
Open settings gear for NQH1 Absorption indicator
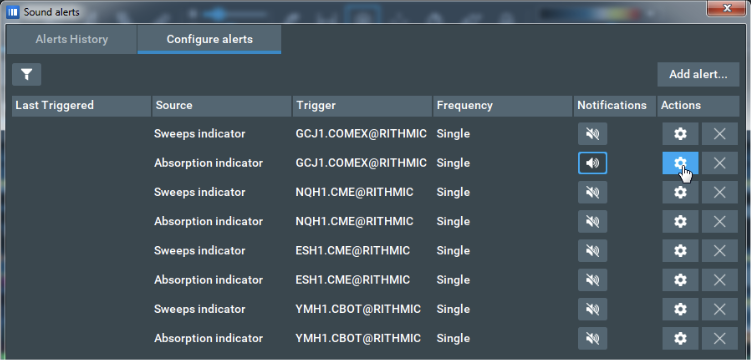tap(680, 221)
